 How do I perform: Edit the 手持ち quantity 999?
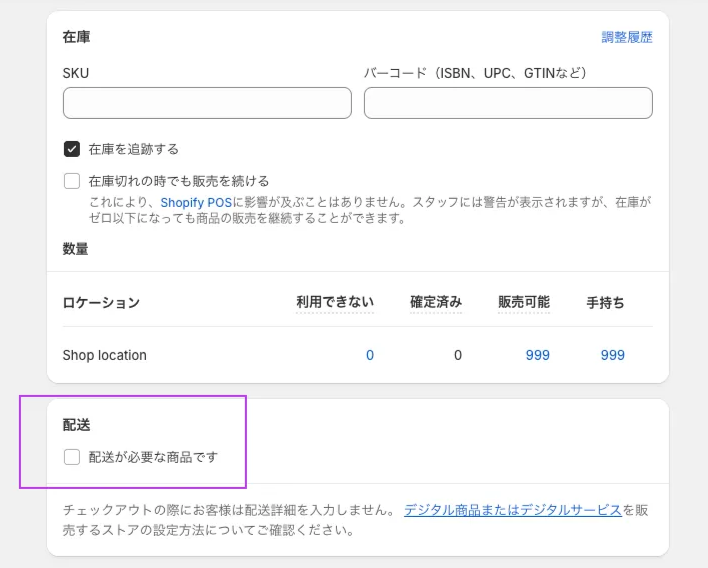pyautogui.click(x=612, y=355)
